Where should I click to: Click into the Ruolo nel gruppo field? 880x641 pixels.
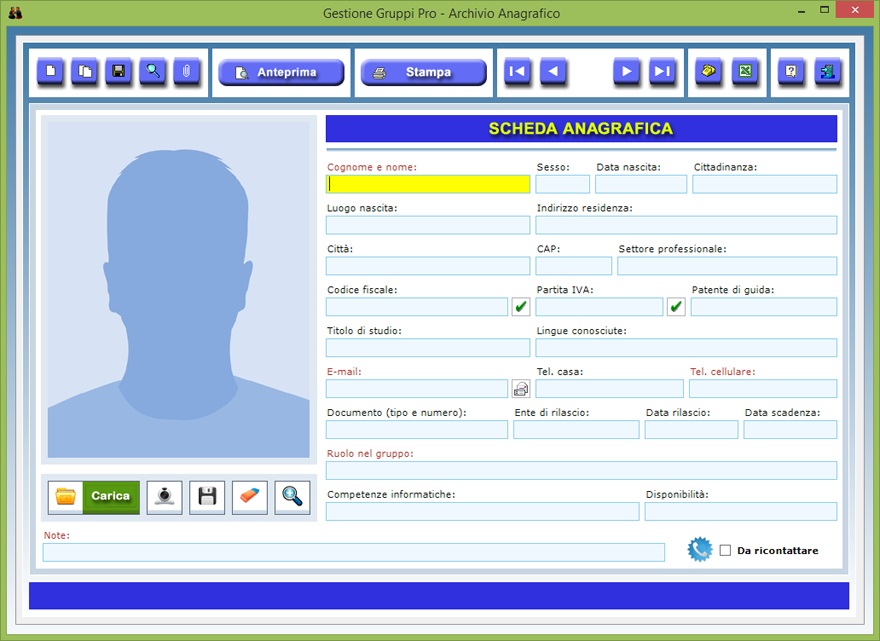(x=581, y=470)
